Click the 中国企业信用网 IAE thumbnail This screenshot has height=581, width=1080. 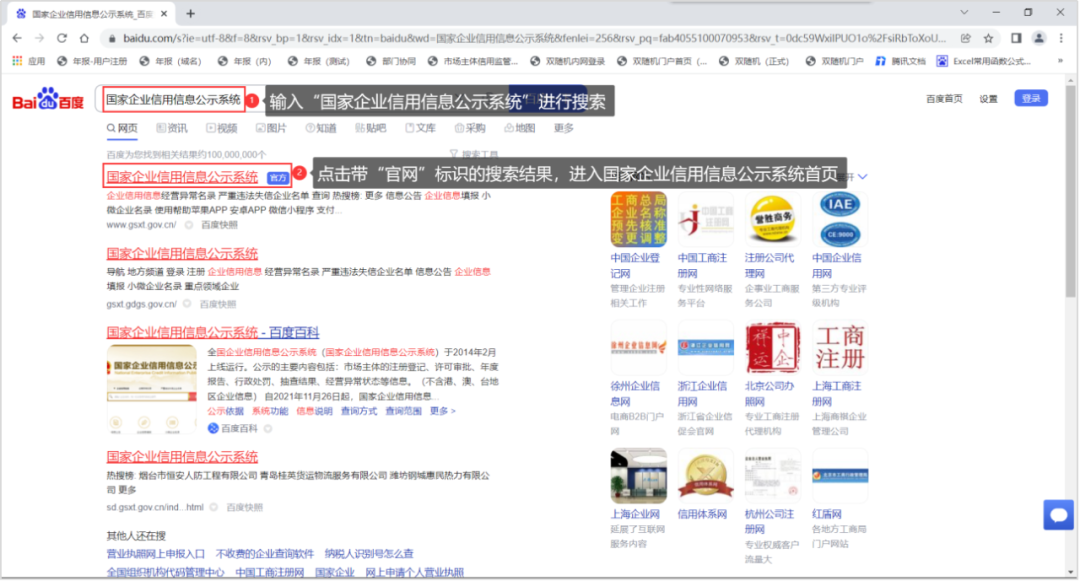[x=840, y=219]
